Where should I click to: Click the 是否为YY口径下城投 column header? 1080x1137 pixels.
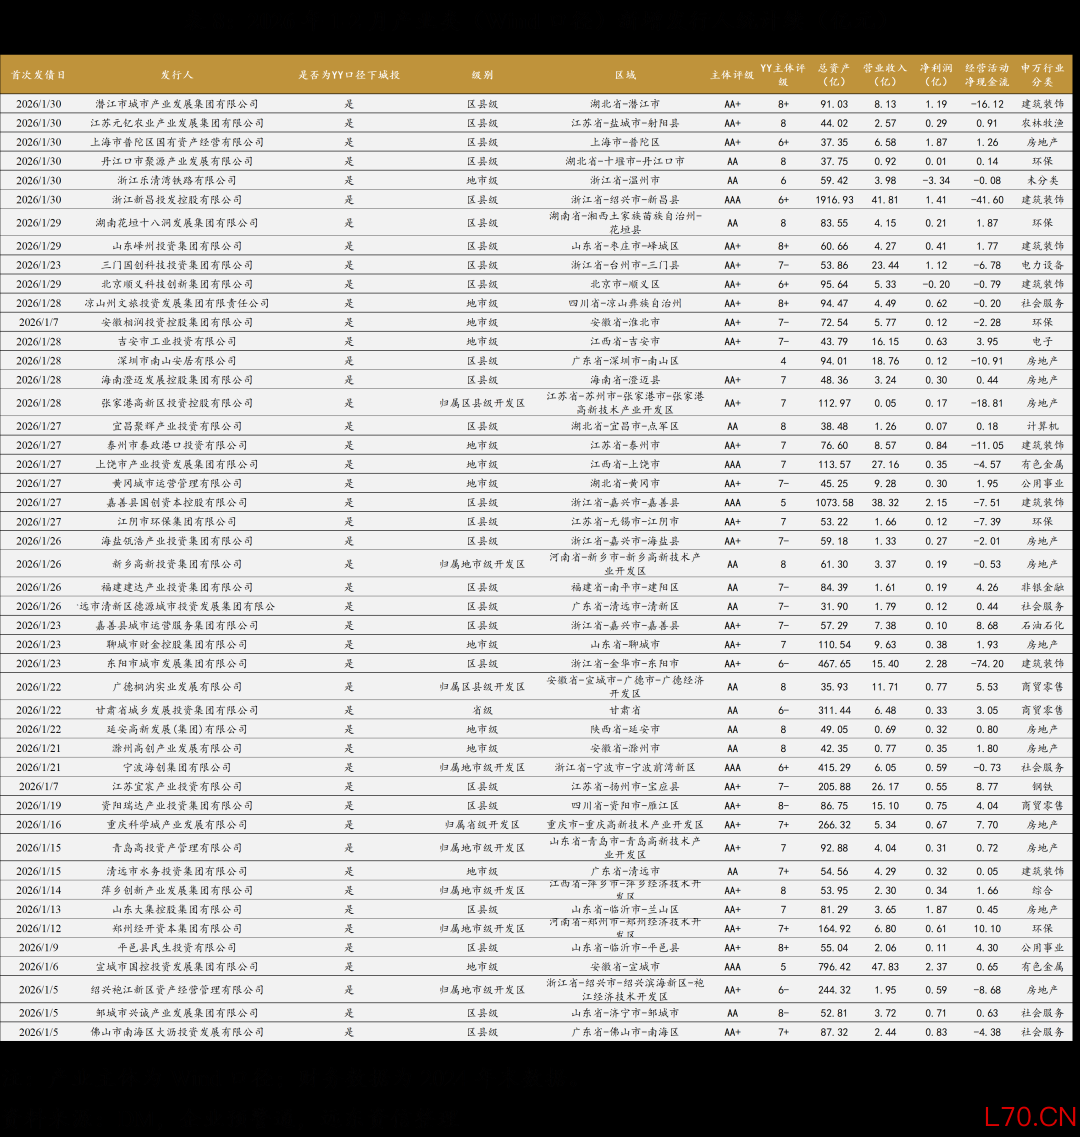(x=349, y=75)
